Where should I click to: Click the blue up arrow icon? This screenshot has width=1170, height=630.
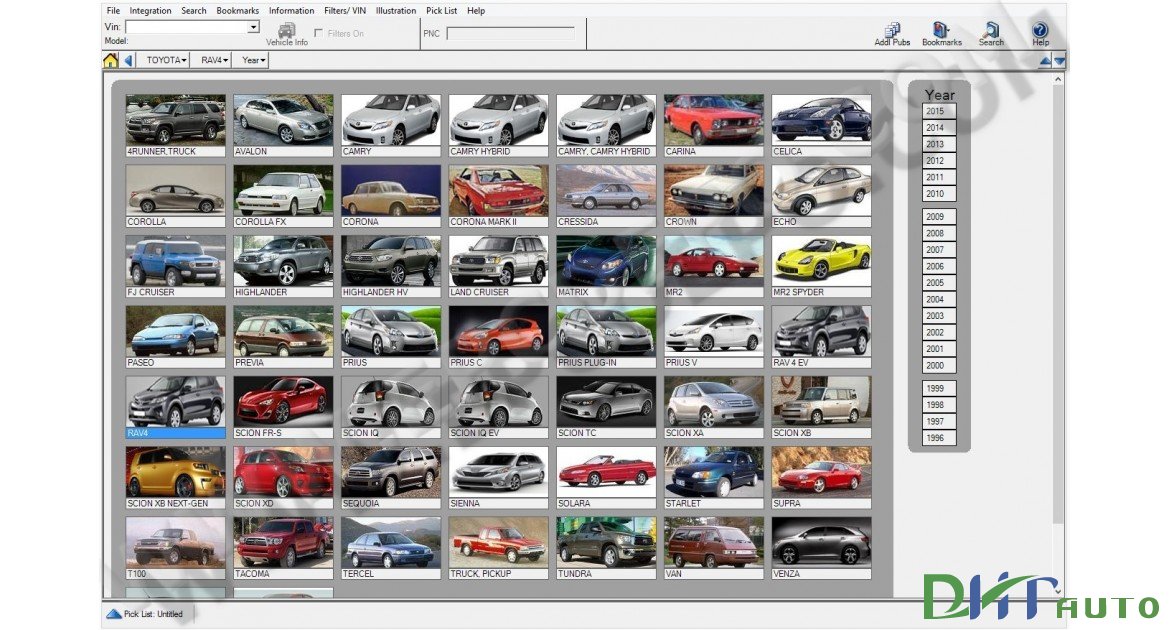1045,61
